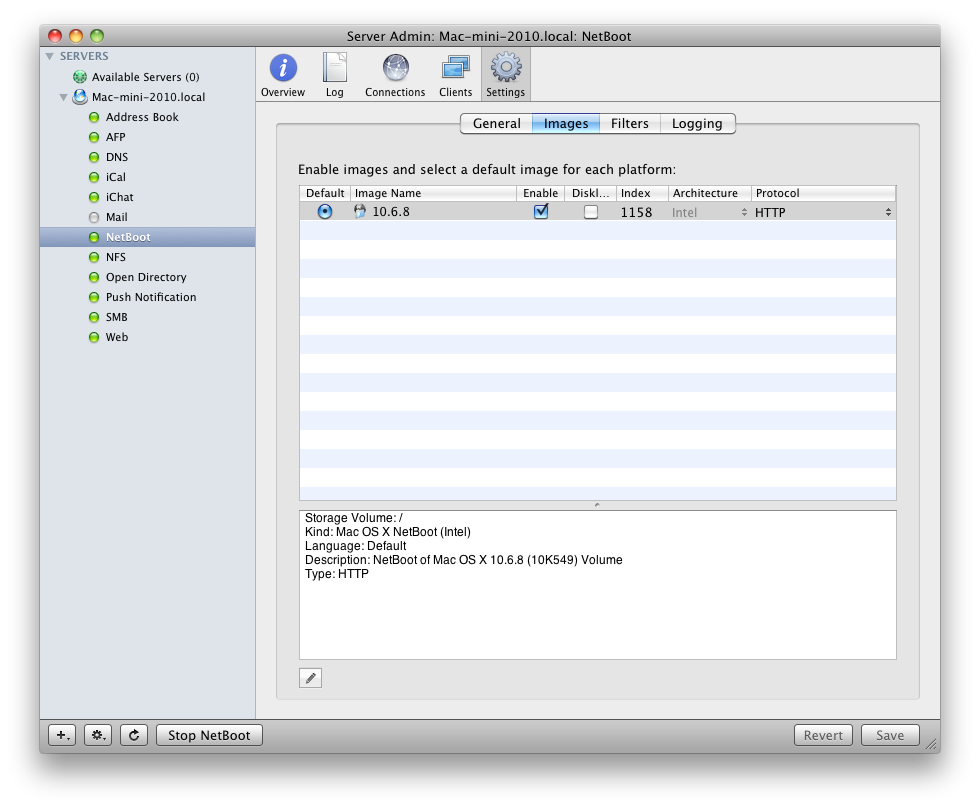This screenshot has width=980, height=808.
Task: Click the 10.6.8 image disk icon
Action: (x=360, y=211)
